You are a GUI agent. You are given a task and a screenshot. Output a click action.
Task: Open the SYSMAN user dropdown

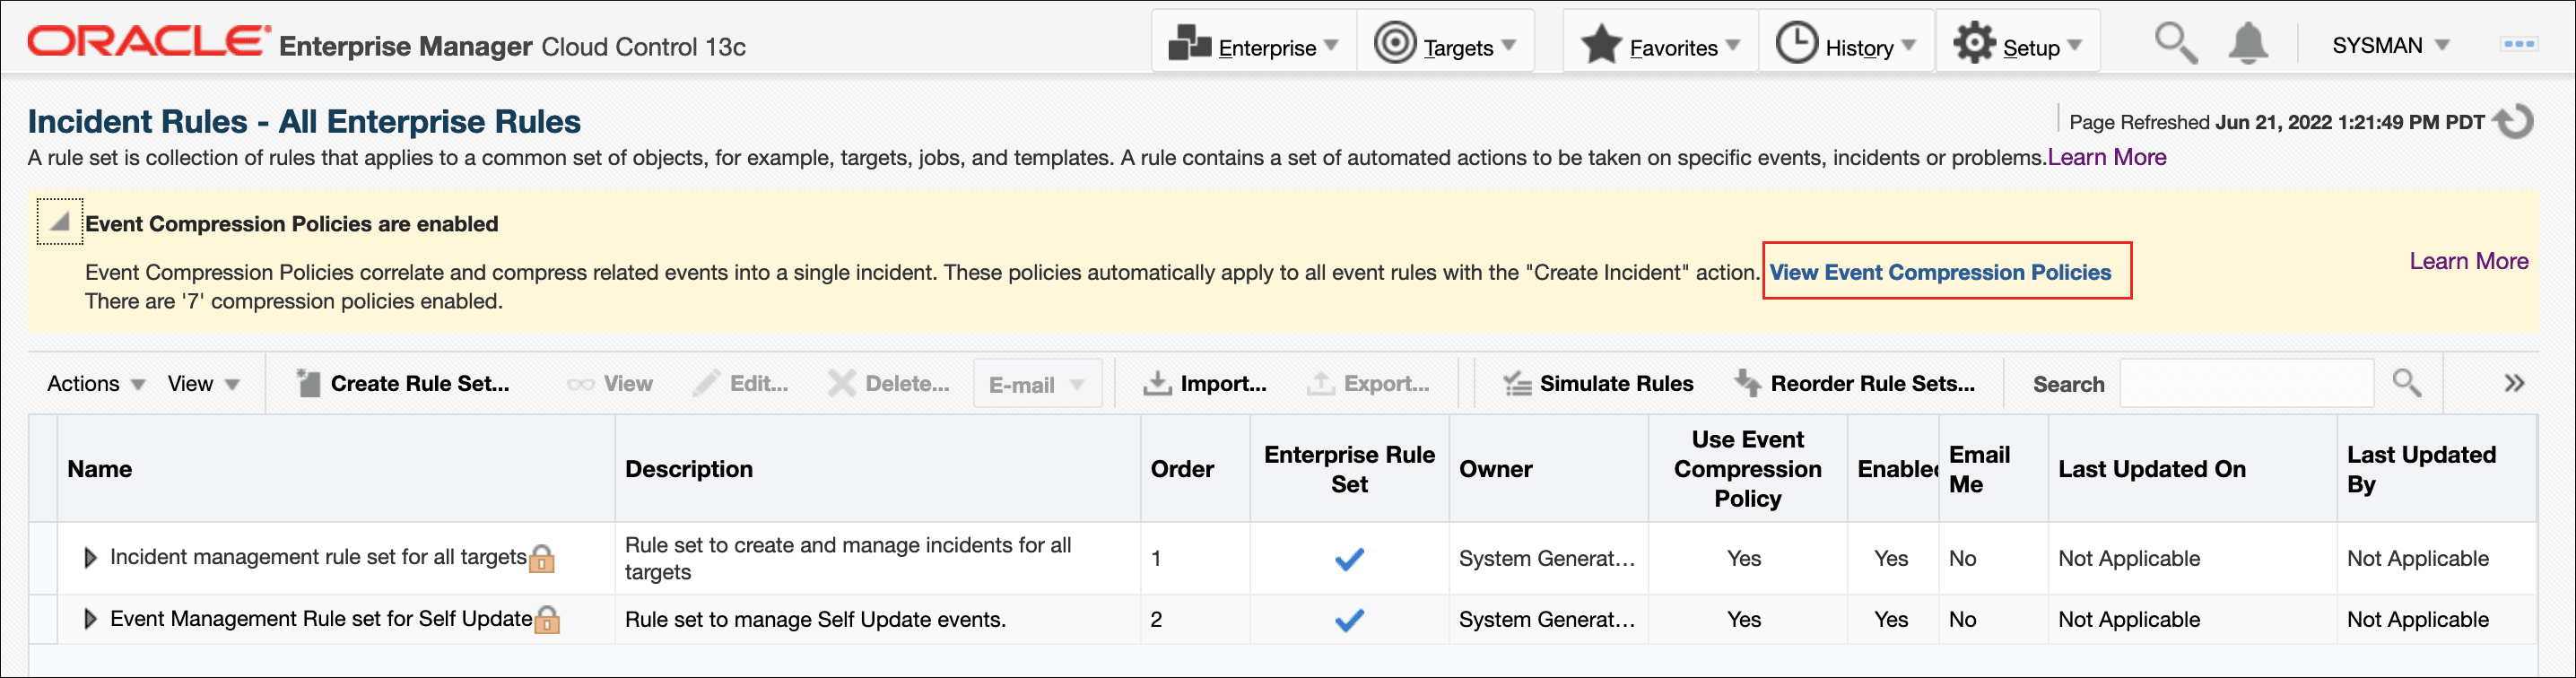coord(2390,46)
